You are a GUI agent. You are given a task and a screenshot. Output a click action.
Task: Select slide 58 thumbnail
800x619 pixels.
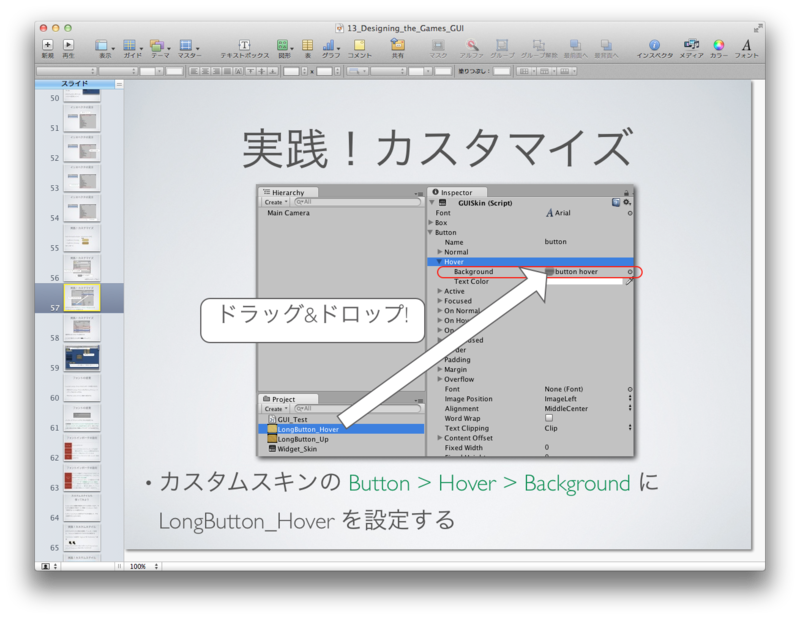pyautogui.click(x=82, y=328)
